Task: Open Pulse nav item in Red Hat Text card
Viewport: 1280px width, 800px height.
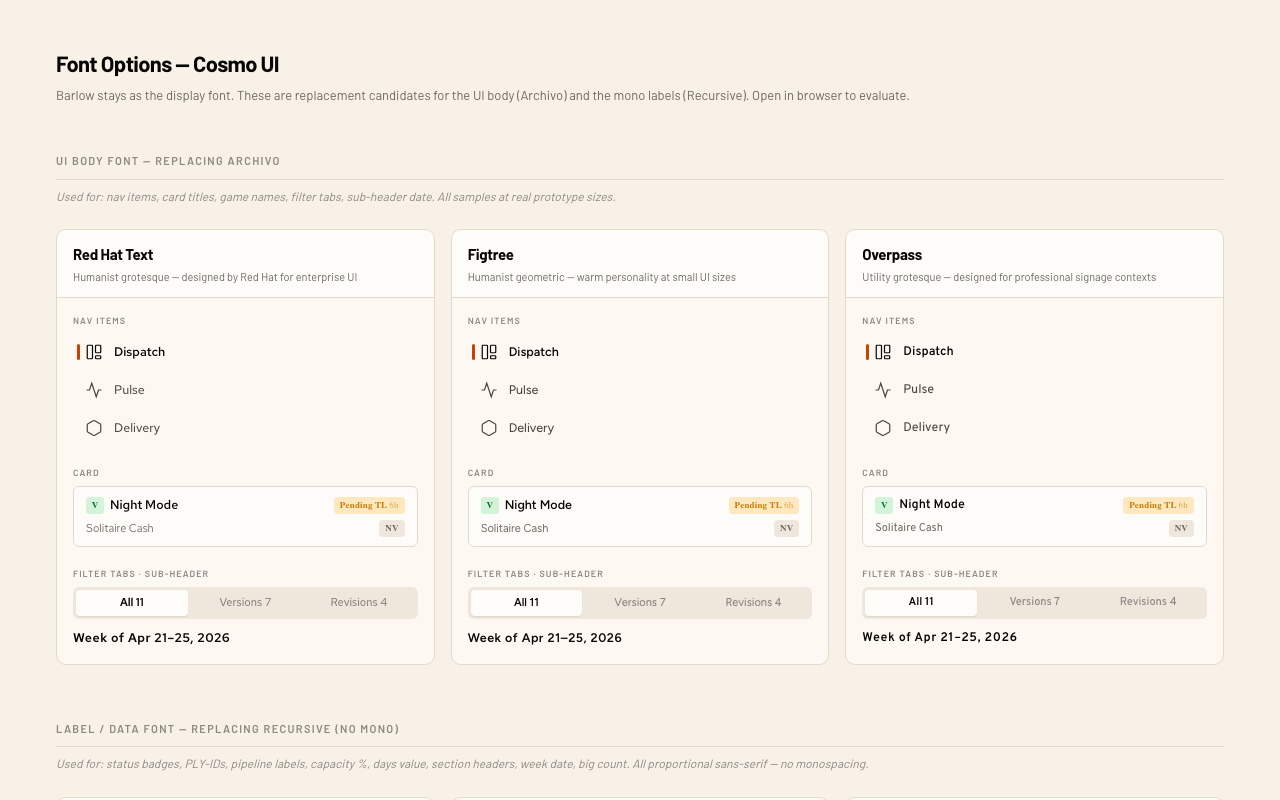Action: tap(245, 390)
